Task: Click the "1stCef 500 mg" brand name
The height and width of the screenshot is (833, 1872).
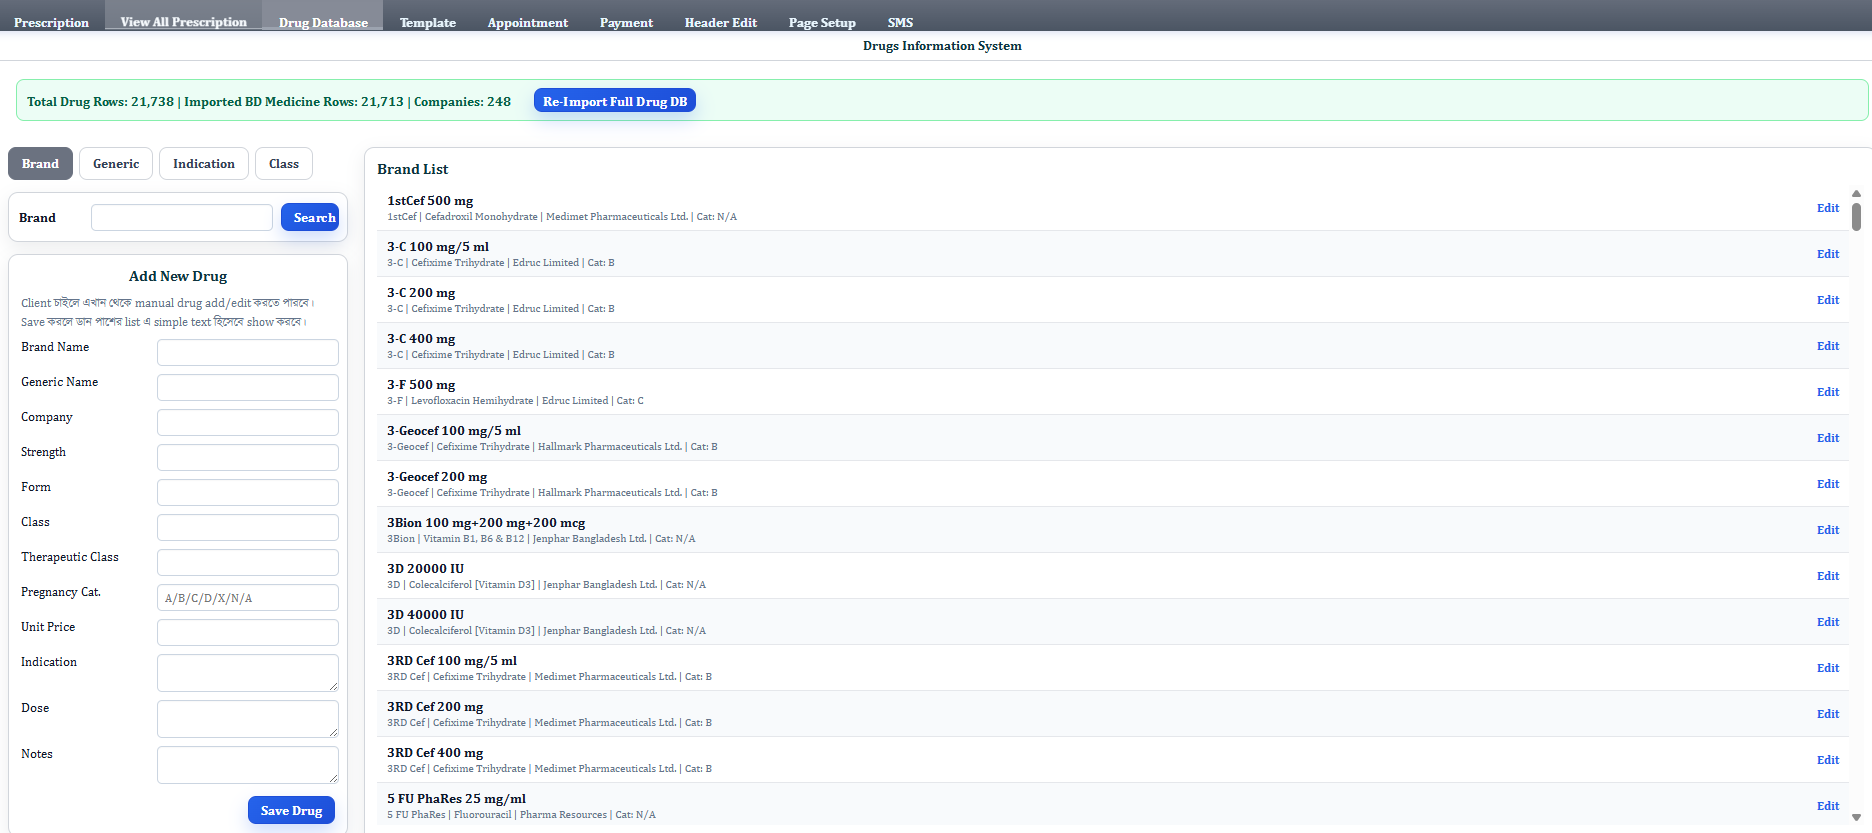Action: click(x=430, y=201)
